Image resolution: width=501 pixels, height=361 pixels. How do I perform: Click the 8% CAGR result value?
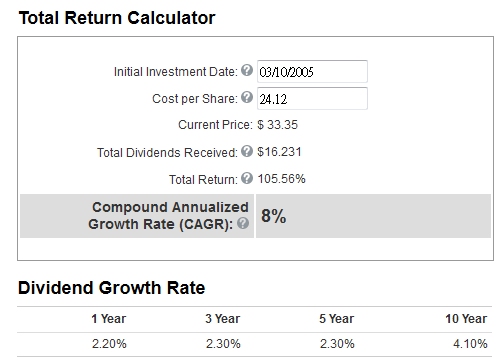273,216
